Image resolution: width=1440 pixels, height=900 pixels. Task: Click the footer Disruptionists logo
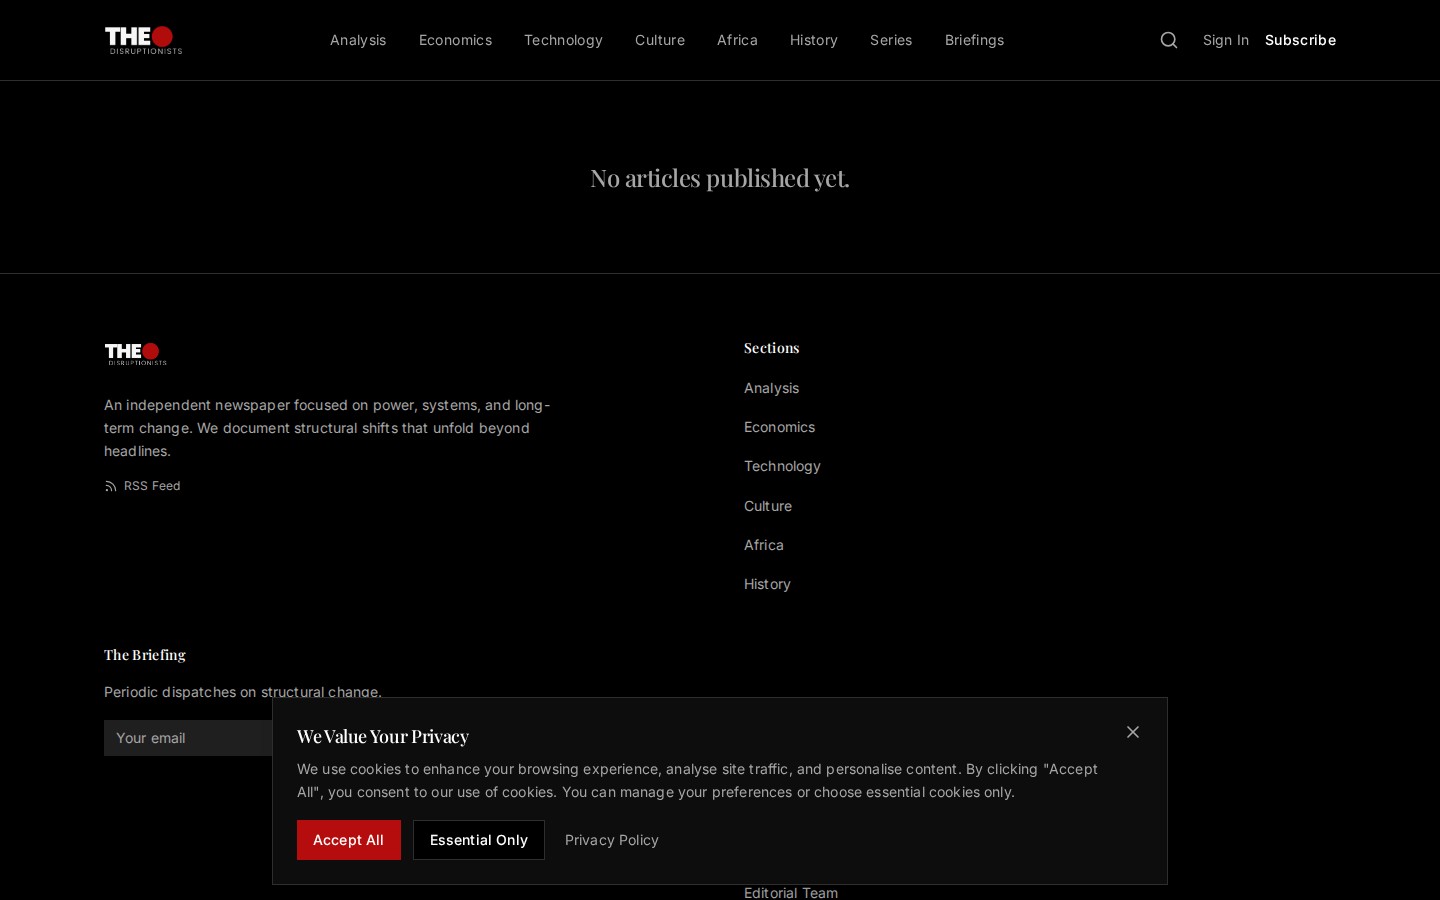[x=136, y=354]
